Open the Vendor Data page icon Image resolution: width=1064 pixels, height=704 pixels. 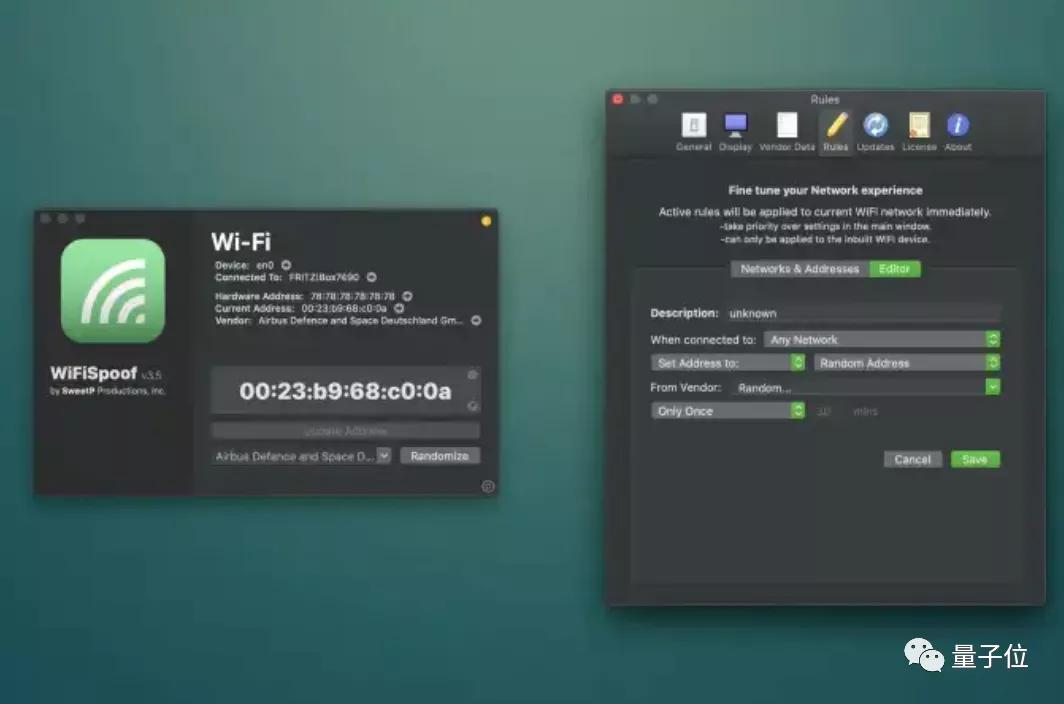click(787, 126)
